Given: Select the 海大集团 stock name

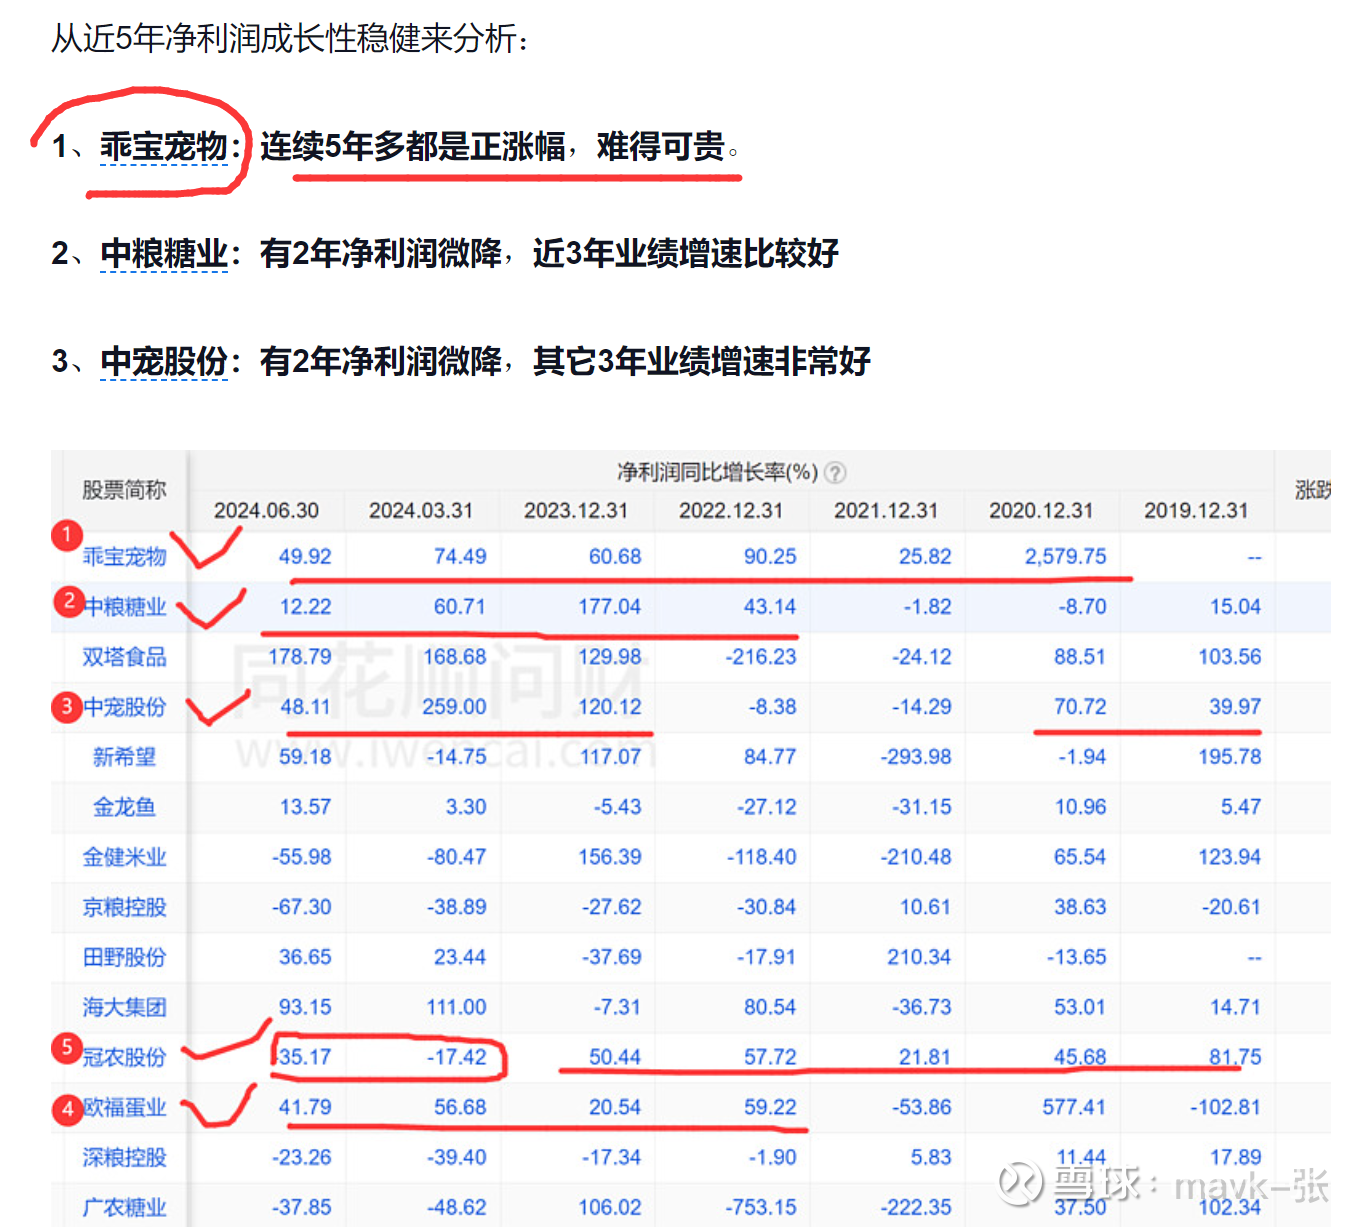Looking at the screenshot, I should click(x=124, y=1006).
